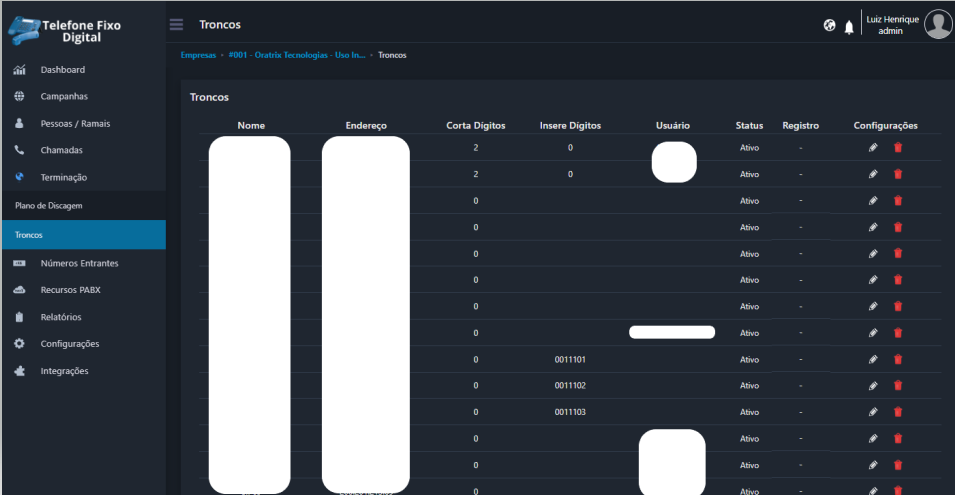955x495 pixels.
Task: Expand the Pessoas / Ramais menu
Action: [x=75, y=124]
